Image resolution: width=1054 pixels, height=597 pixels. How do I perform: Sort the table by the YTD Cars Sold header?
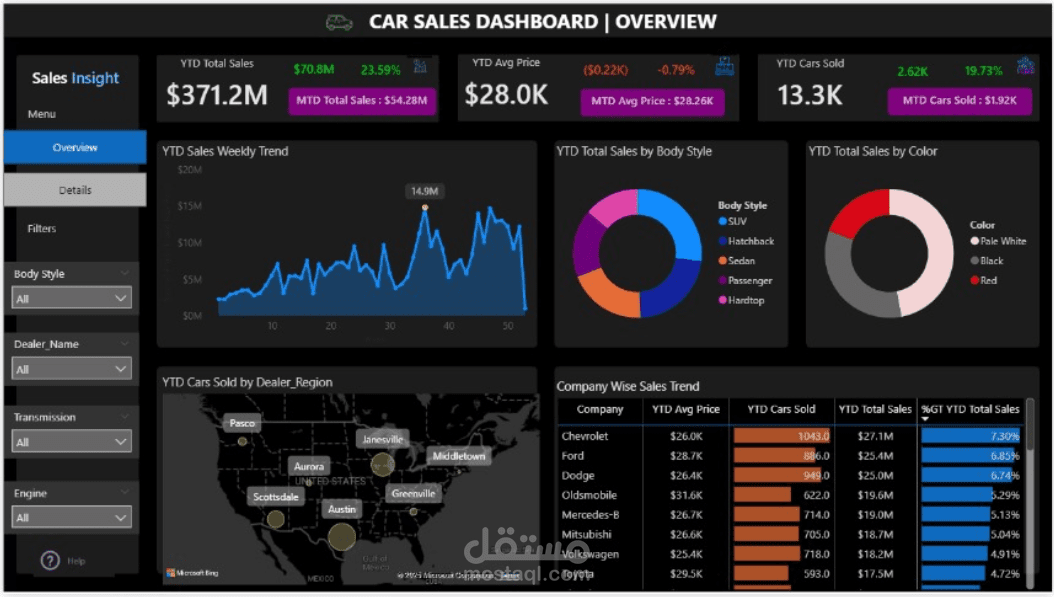[x=781, y=409]
